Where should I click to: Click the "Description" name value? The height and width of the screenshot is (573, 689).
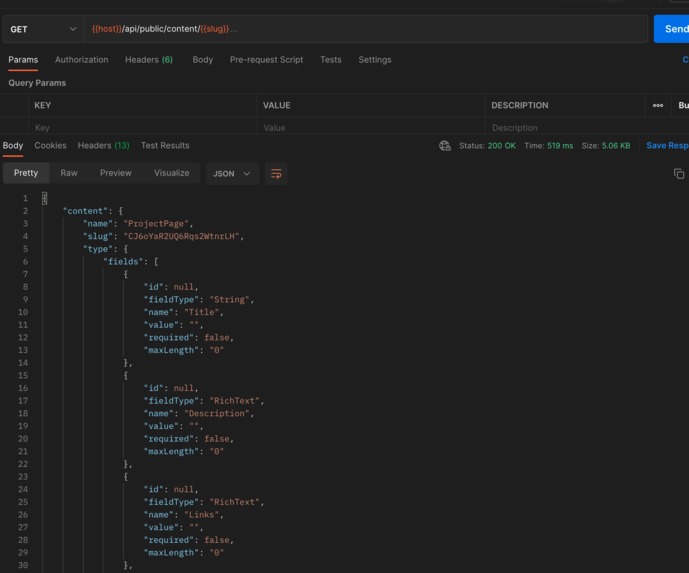click(217, 413)
